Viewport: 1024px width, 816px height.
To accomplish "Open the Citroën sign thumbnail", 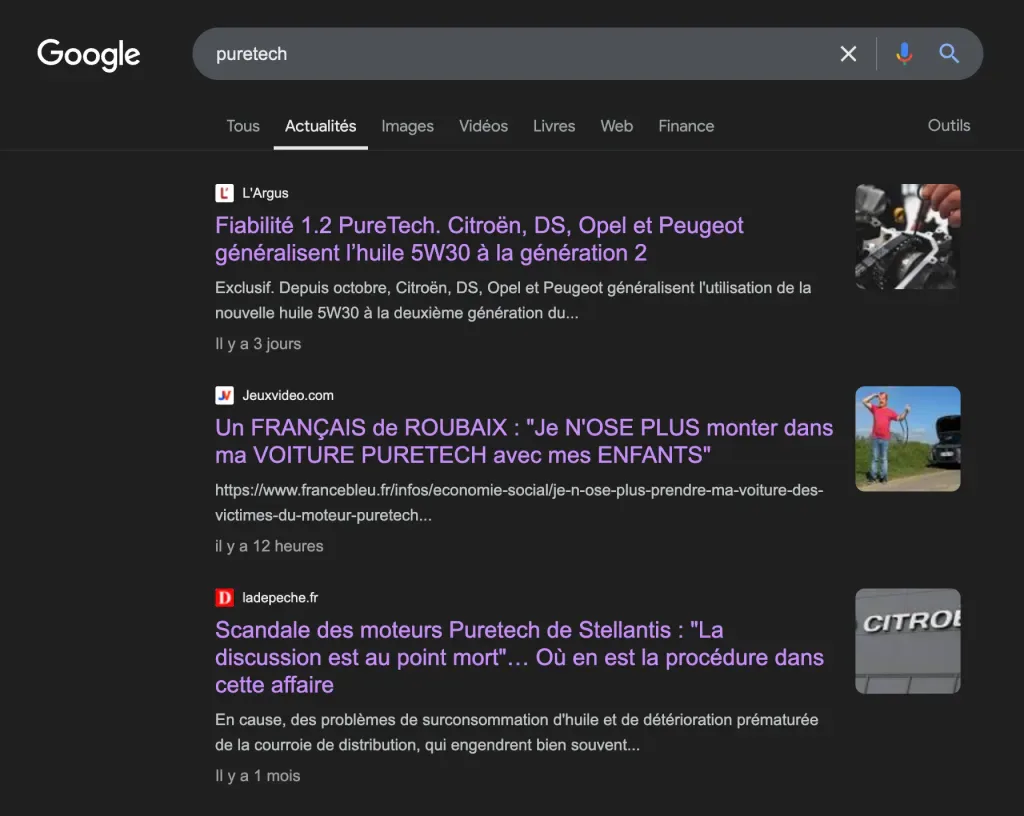I will [x=908, y=641].
